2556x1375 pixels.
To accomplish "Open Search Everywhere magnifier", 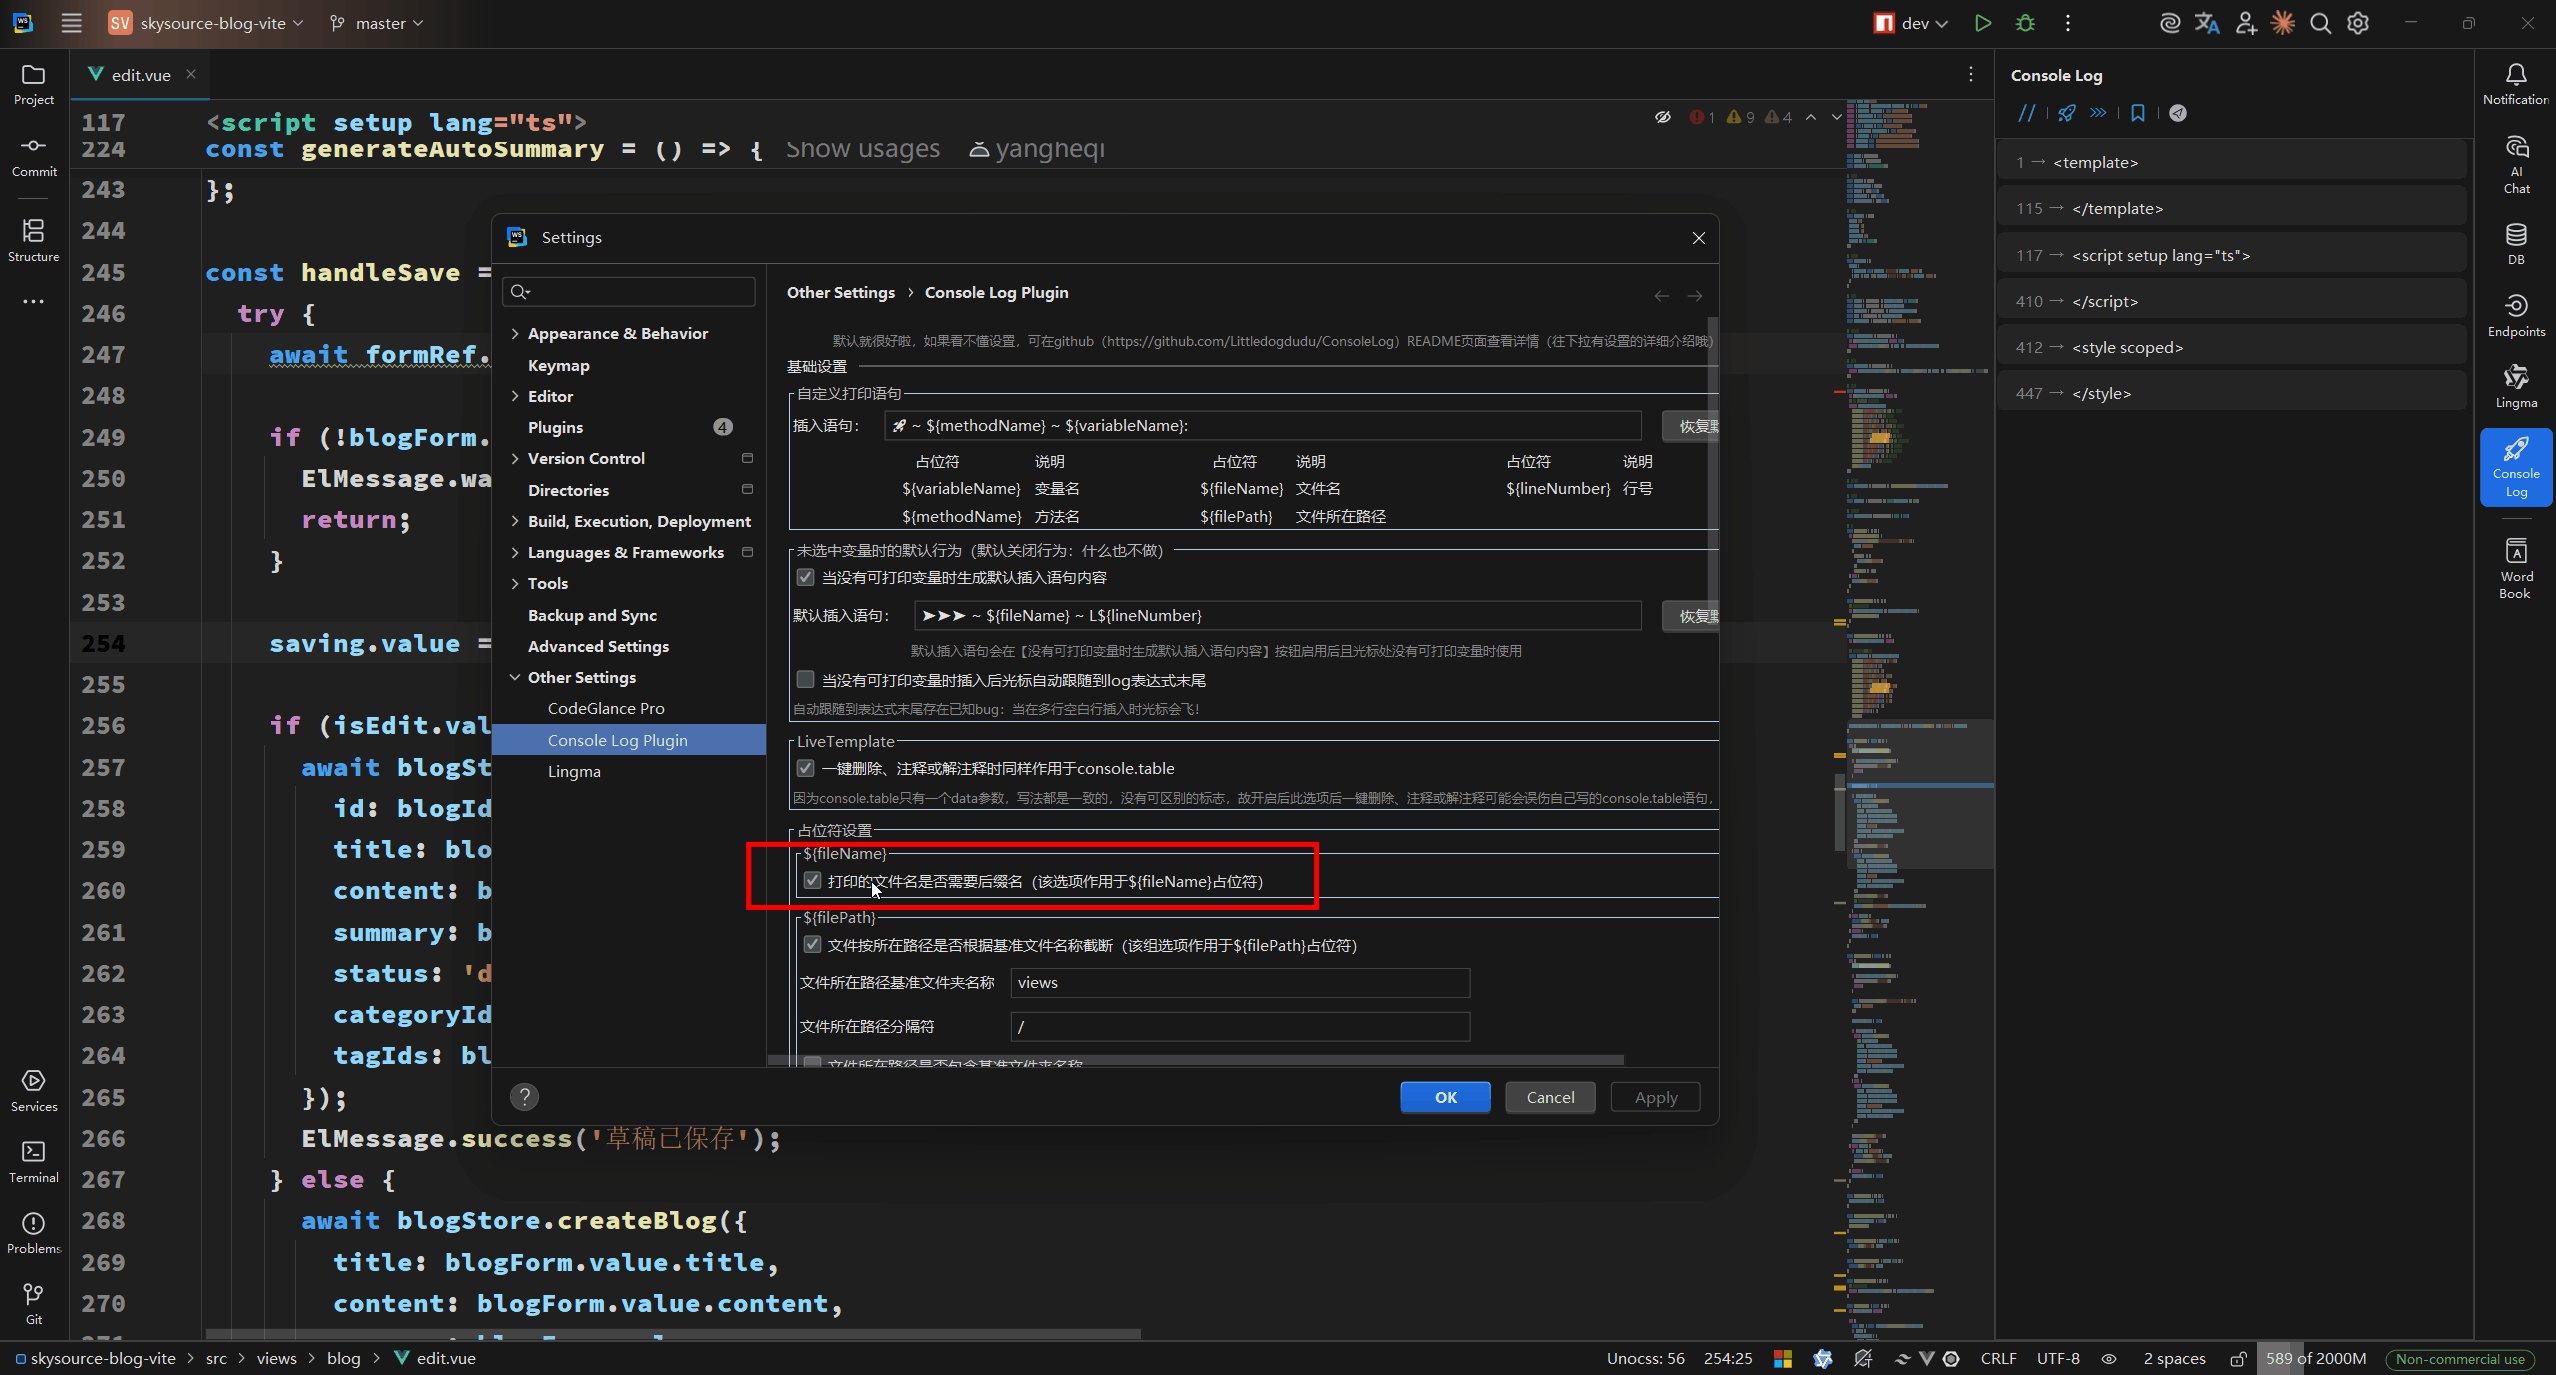I will click(x=2321, y=23).
